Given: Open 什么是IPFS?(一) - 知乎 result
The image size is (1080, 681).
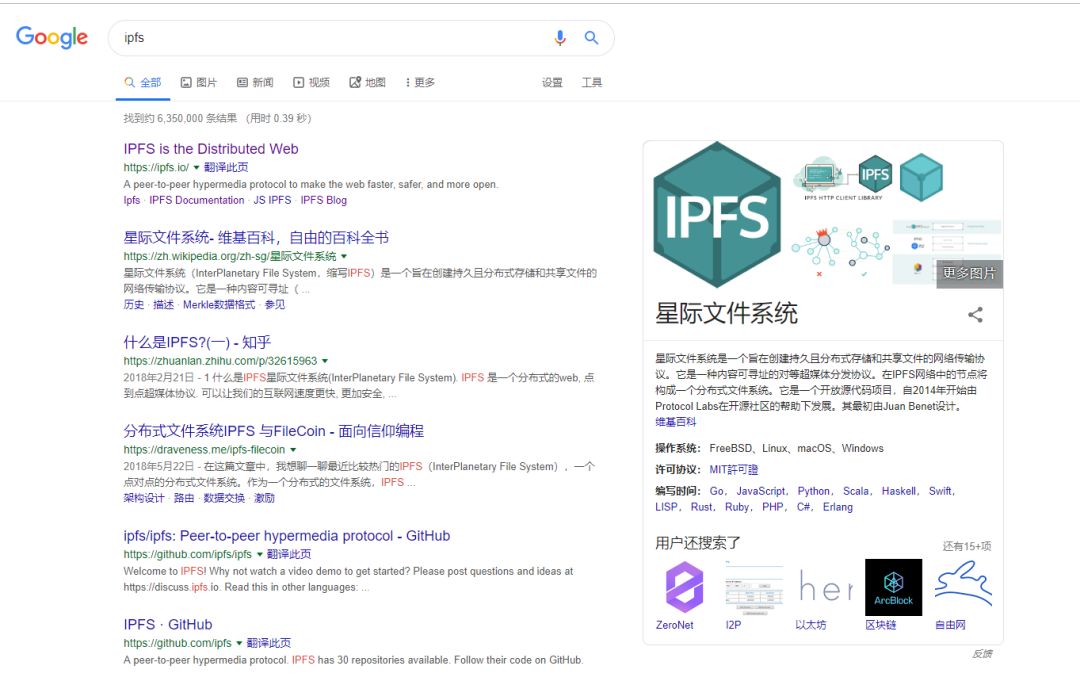Looking at the screenshot, I should click(x=197, y=342).
